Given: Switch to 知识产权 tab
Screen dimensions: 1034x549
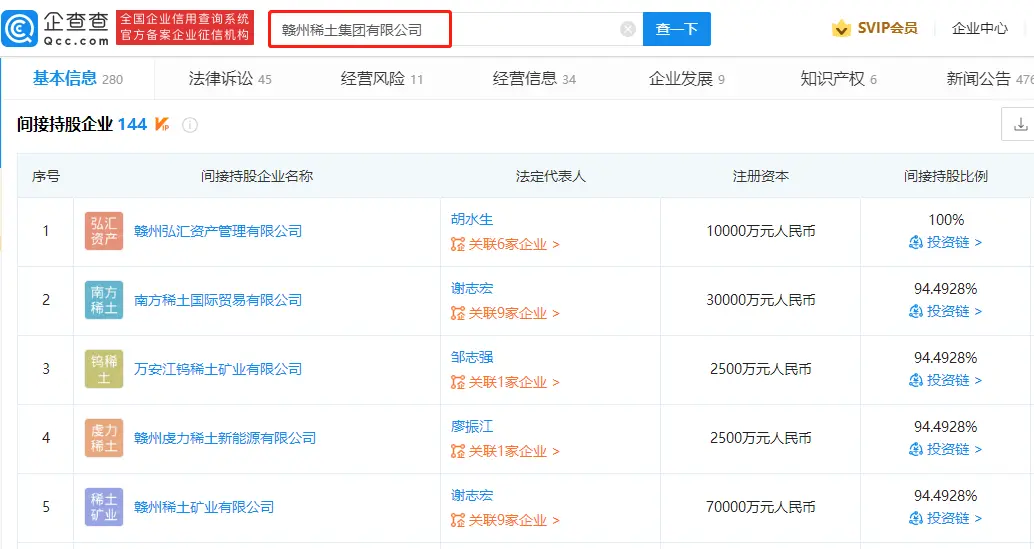Looking at the screenshot, I should coord(837,79).
